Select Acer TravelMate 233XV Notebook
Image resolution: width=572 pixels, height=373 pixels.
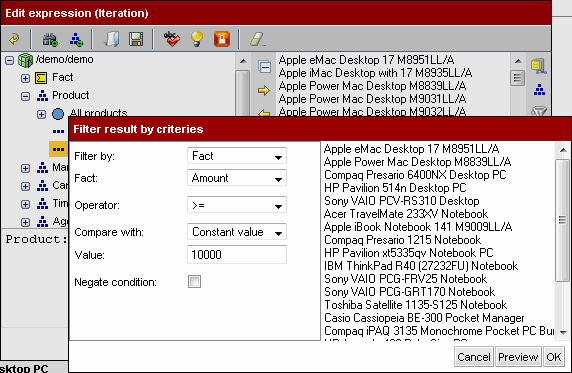coord(406,214)
